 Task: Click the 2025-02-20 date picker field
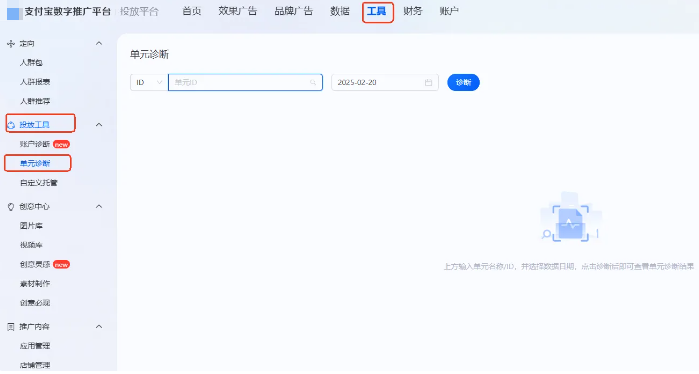(385, 82)
